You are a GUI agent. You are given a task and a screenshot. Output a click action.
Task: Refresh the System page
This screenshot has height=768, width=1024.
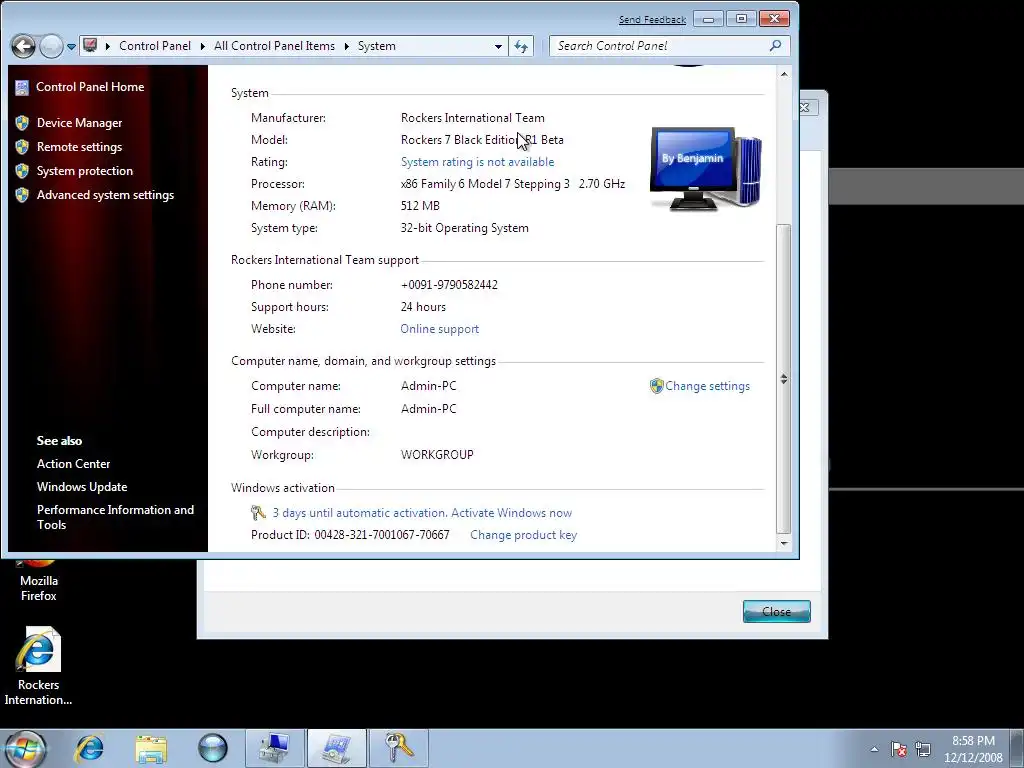521,46
